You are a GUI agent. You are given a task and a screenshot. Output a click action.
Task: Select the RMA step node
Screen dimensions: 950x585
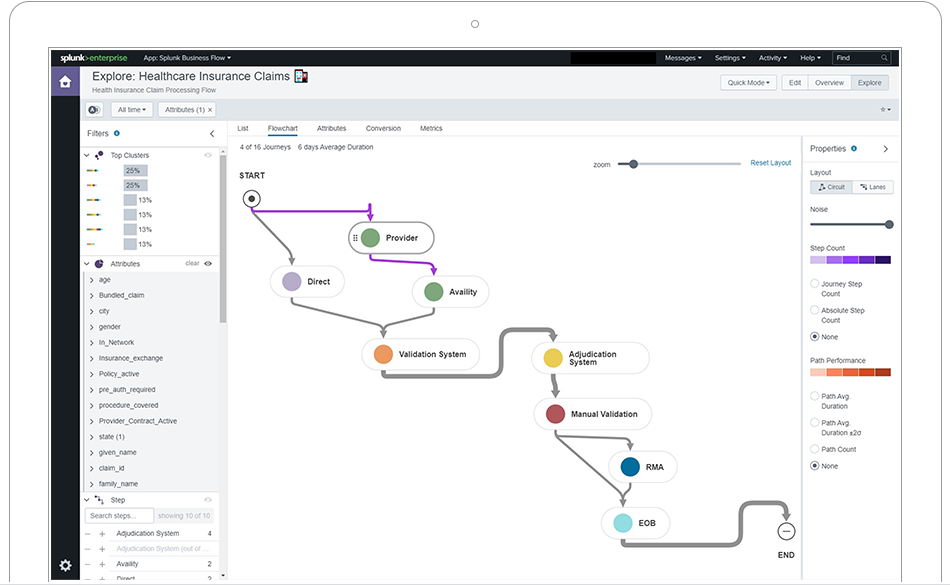pos(642,467)
